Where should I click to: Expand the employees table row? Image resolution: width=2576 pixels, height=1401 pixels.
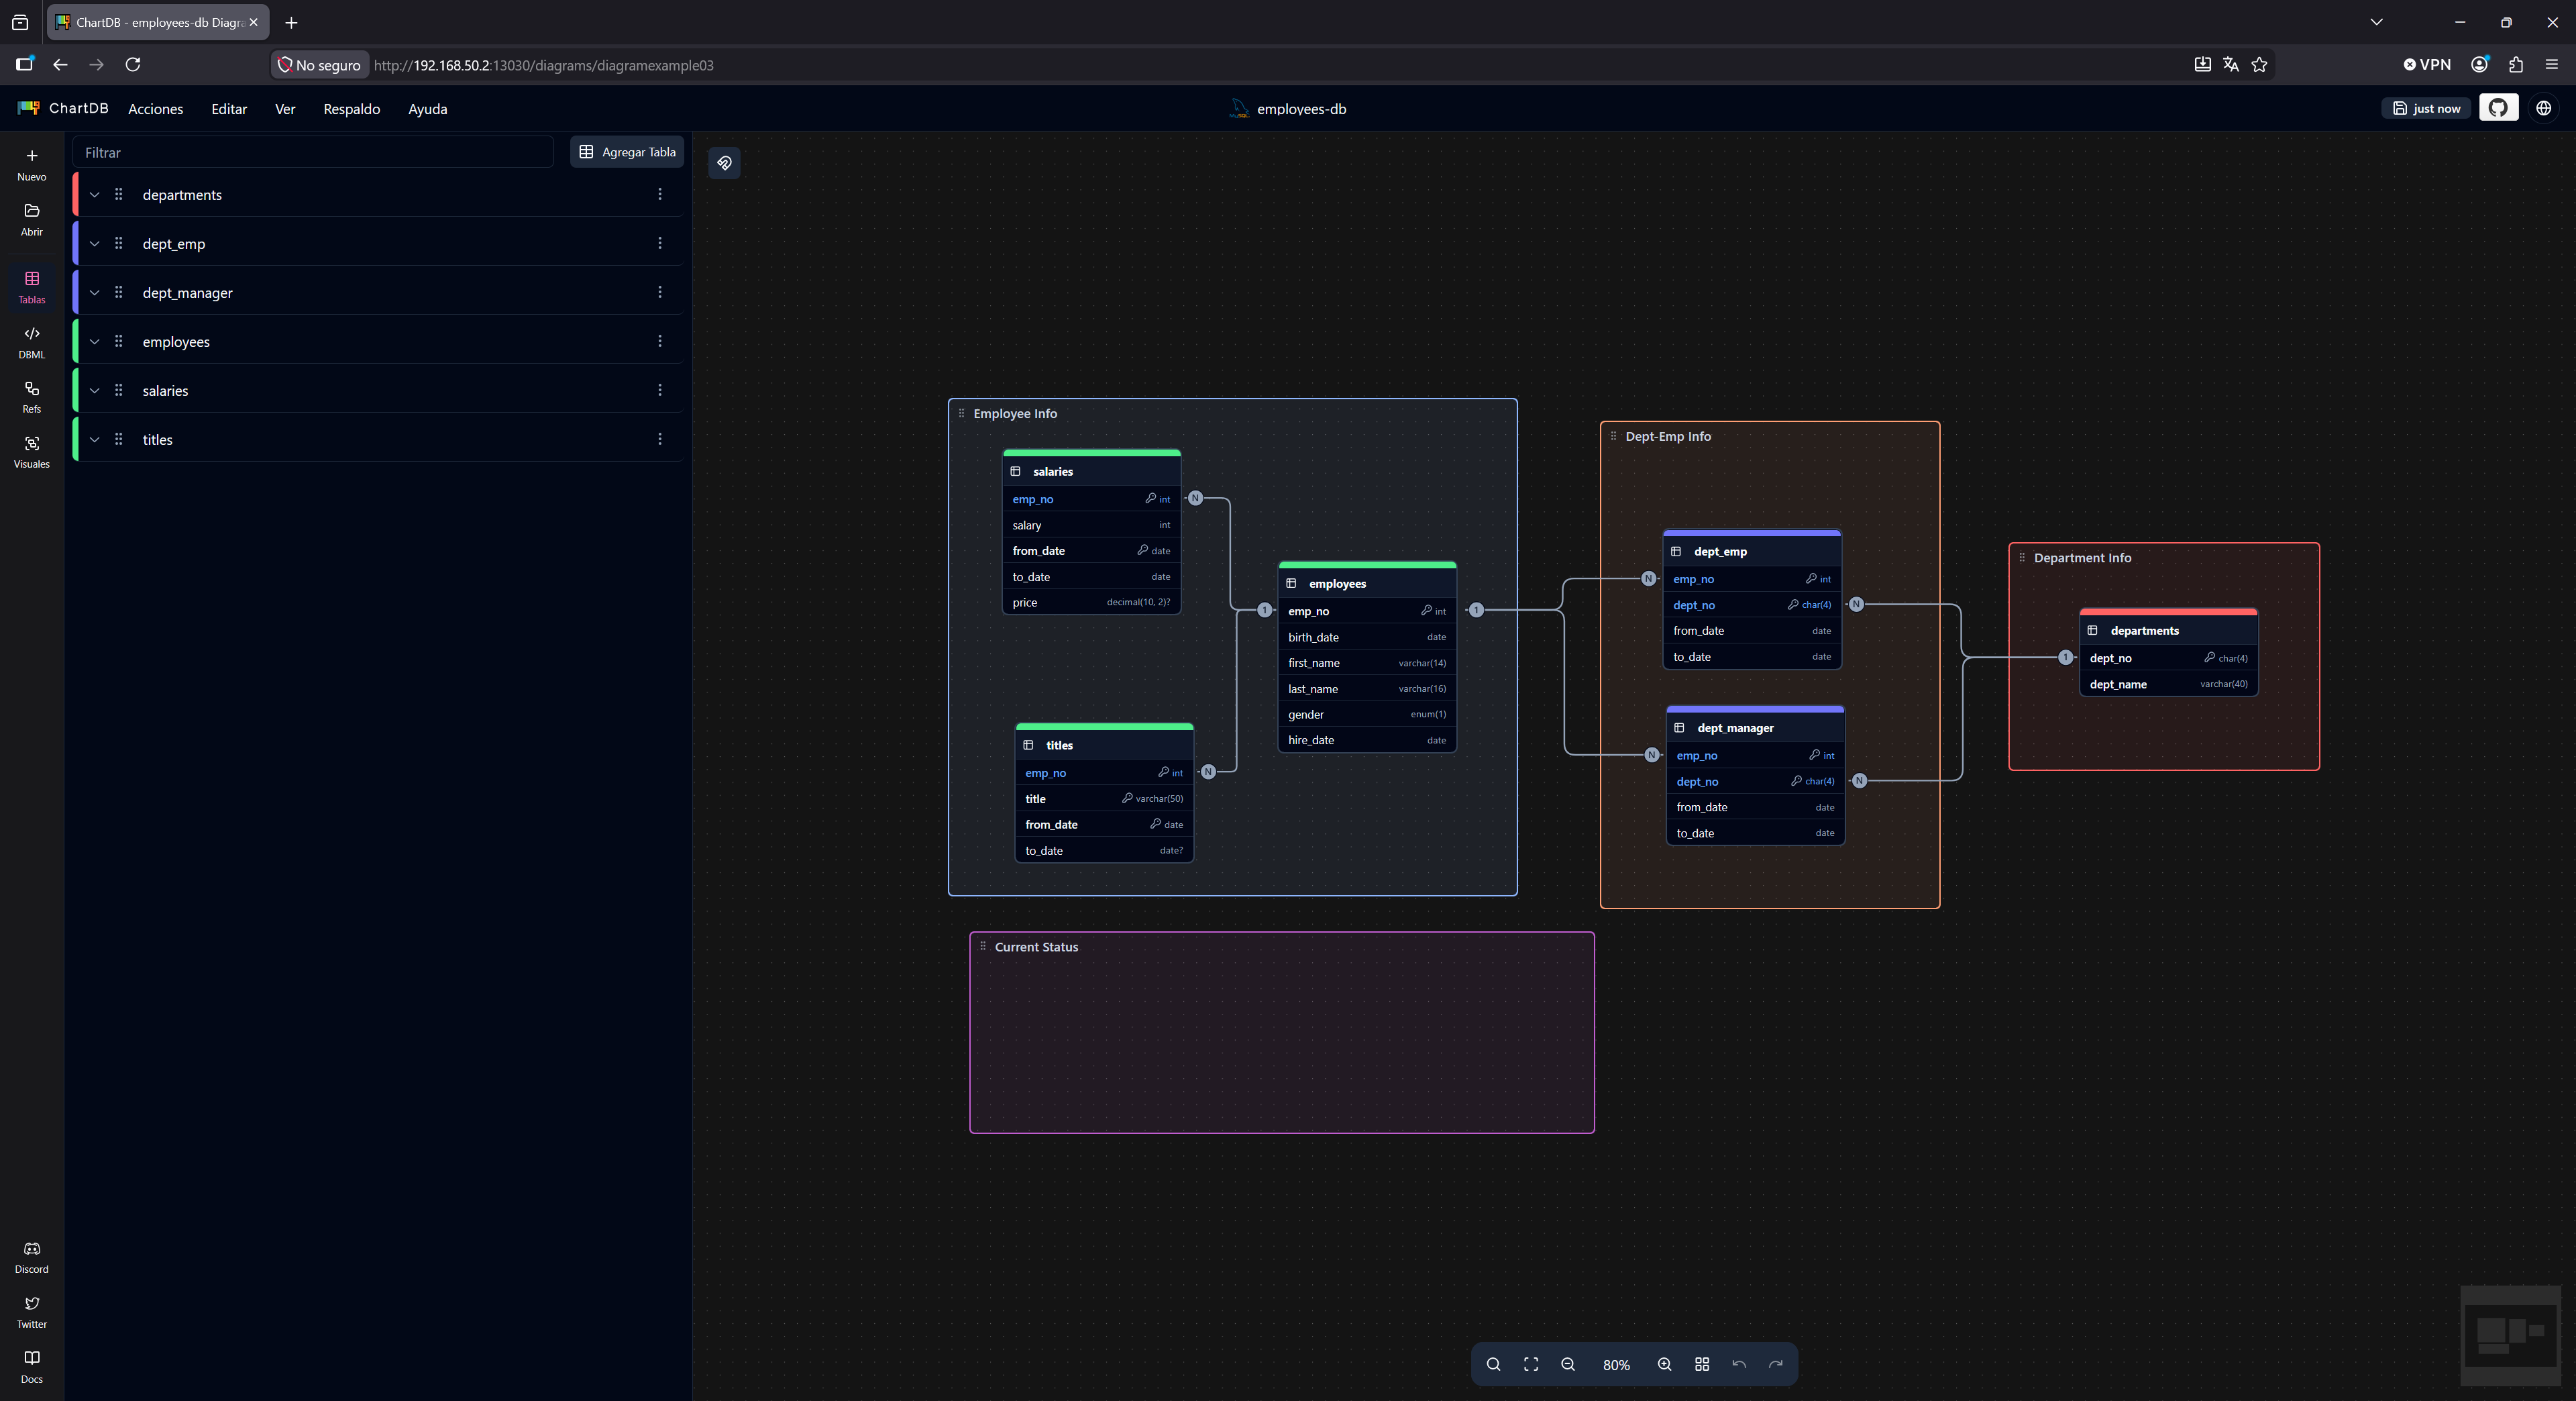pos(95,342)
